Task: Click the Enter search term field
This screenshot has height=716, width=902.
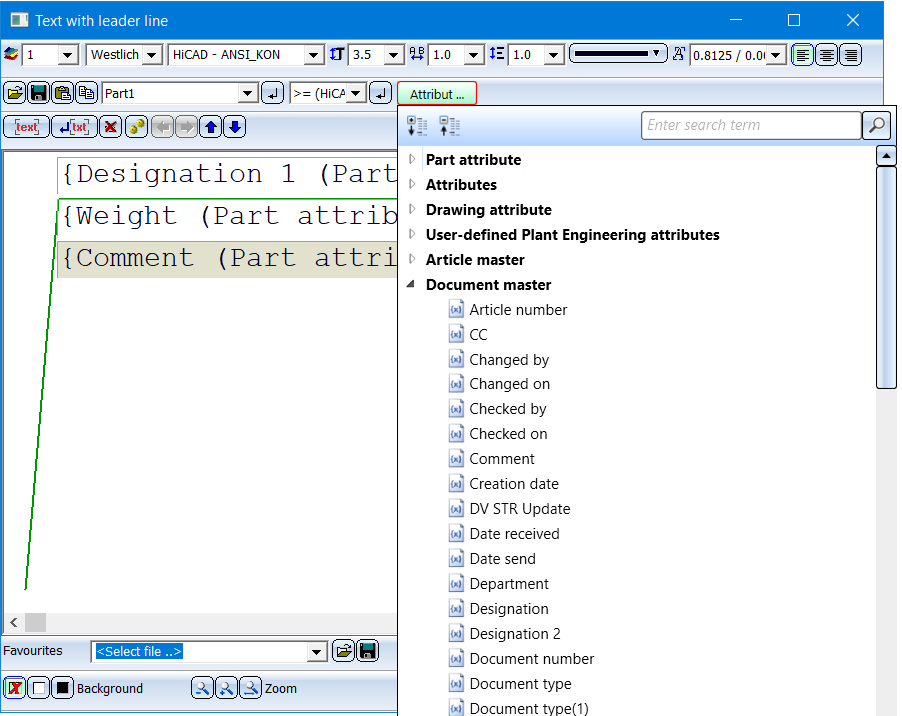Action: pos(750,125)
